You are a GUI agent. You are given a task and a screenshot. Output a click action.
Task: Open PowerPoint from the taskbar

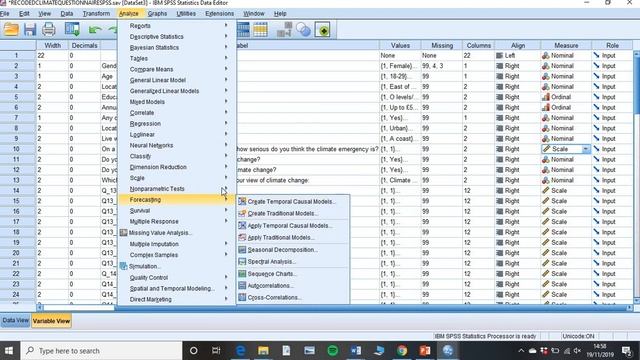(x=424, y=351)
